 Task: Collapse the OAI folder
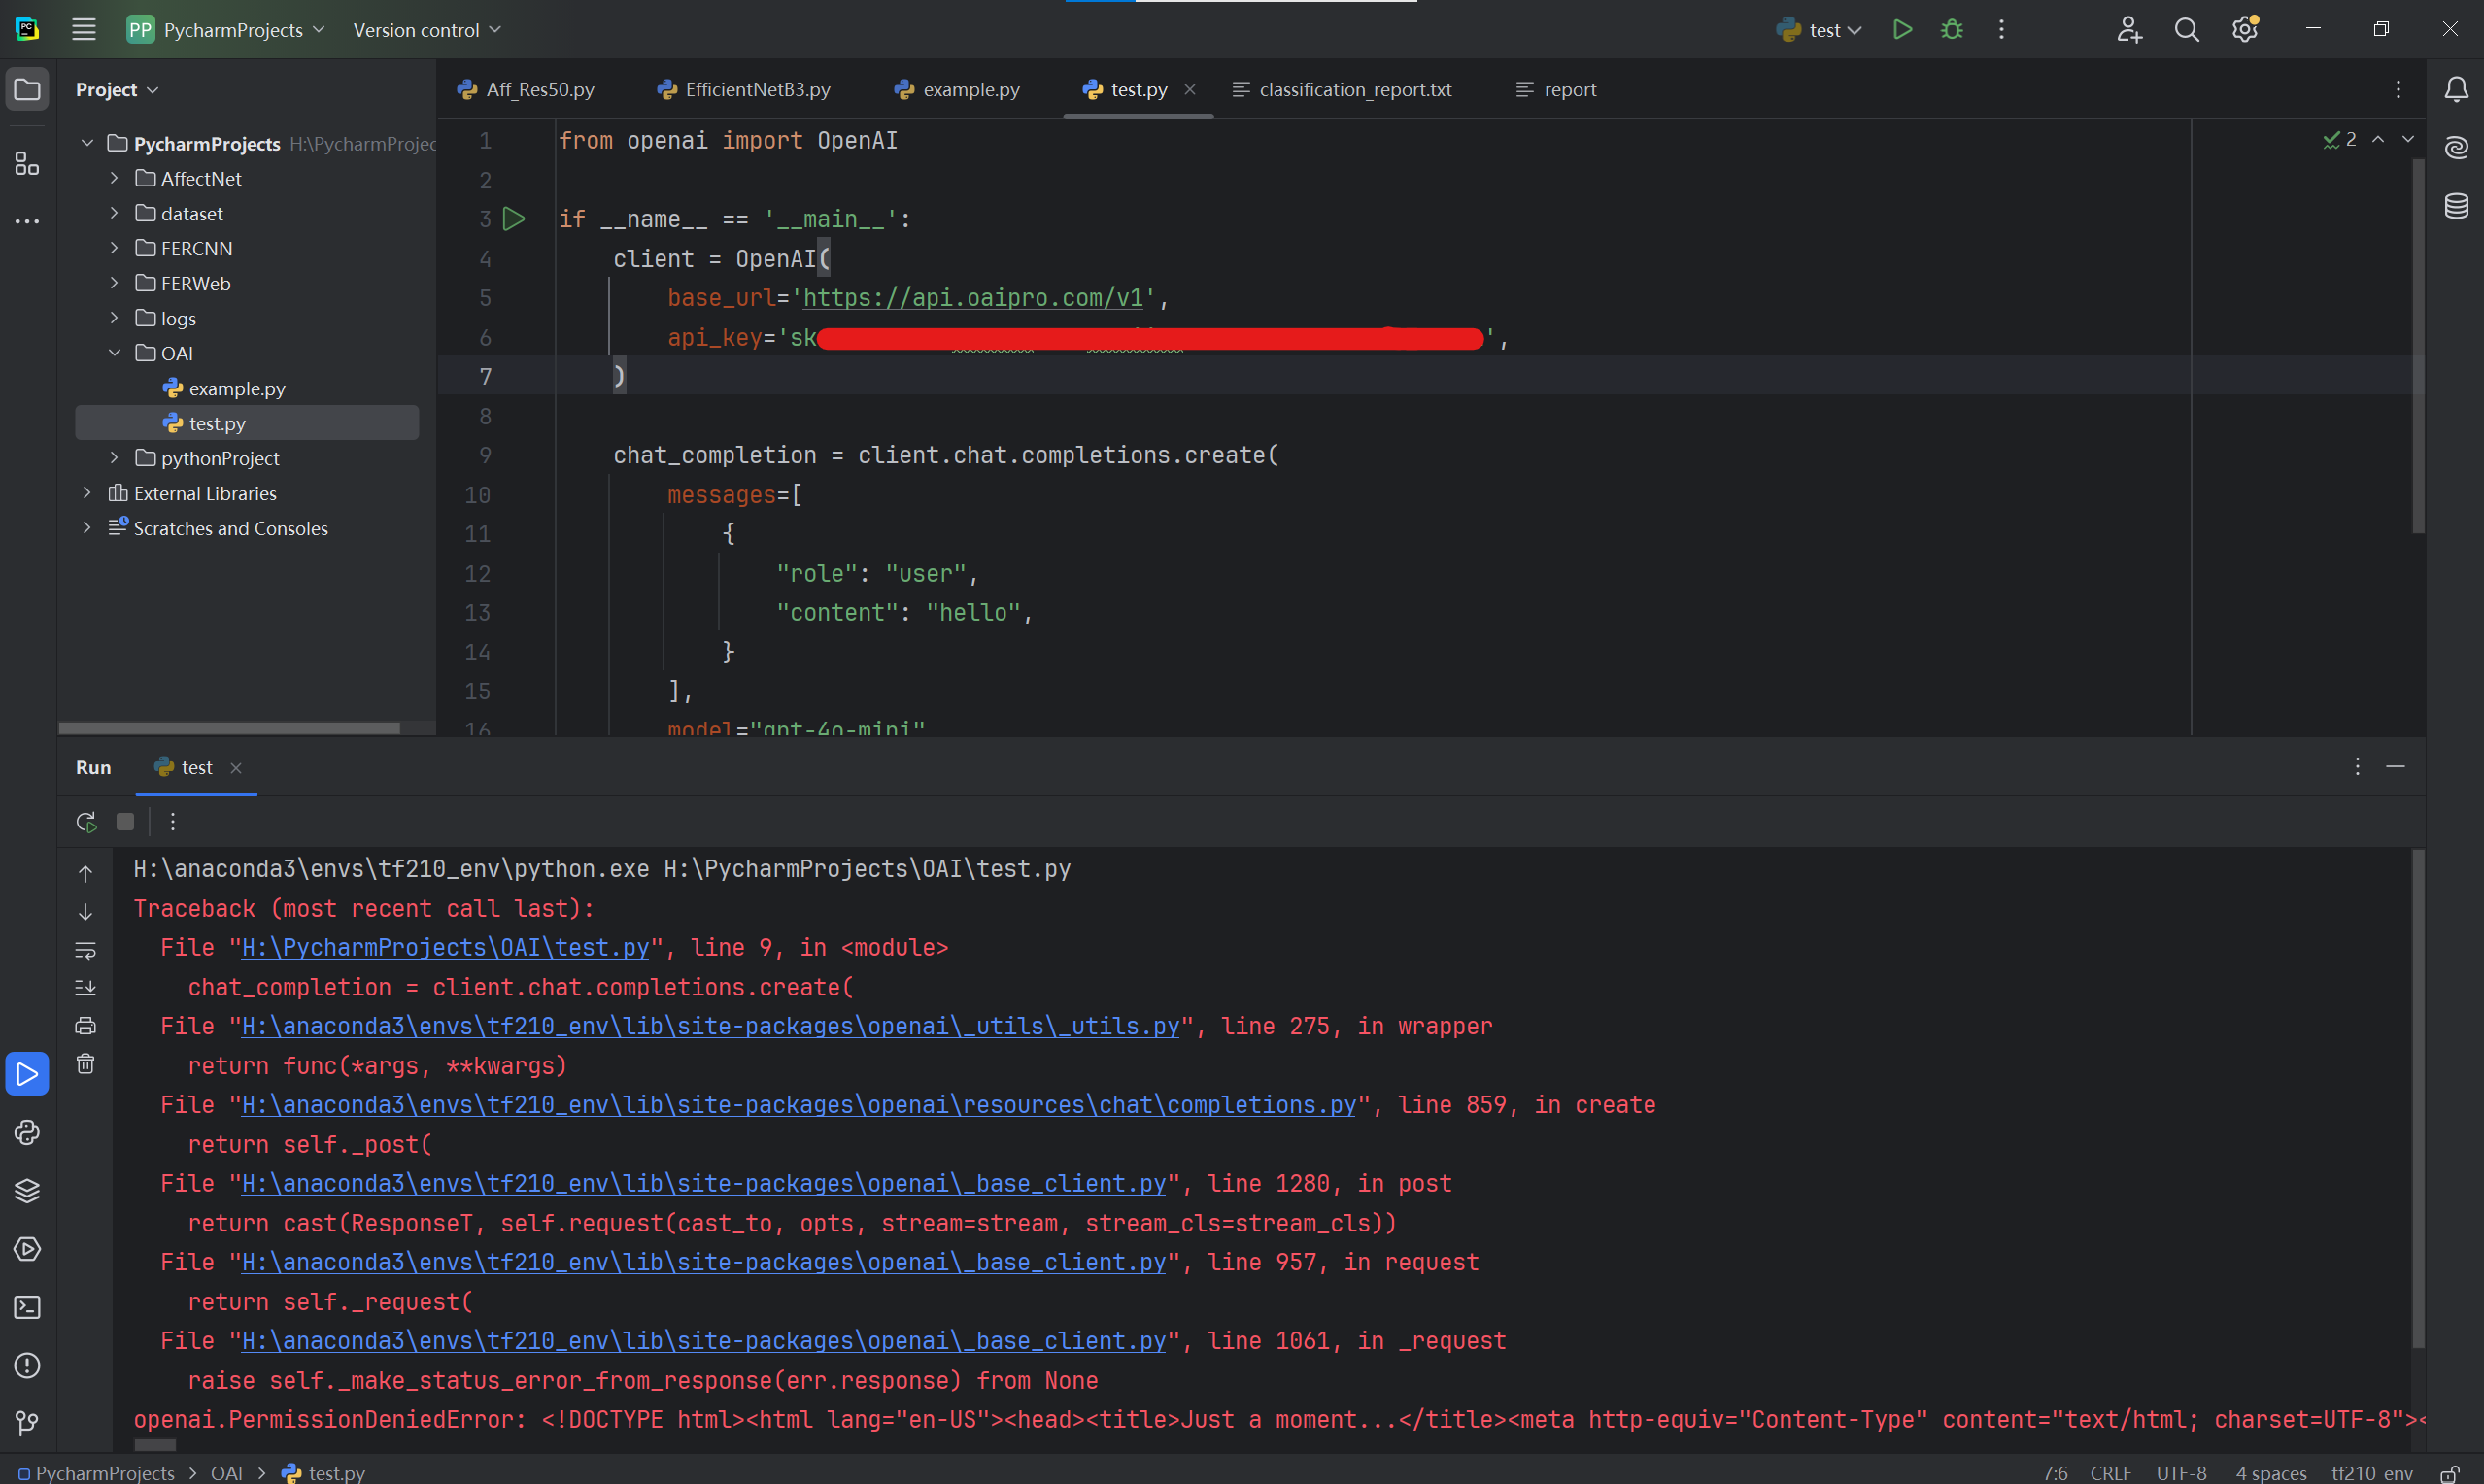(114, 353)
